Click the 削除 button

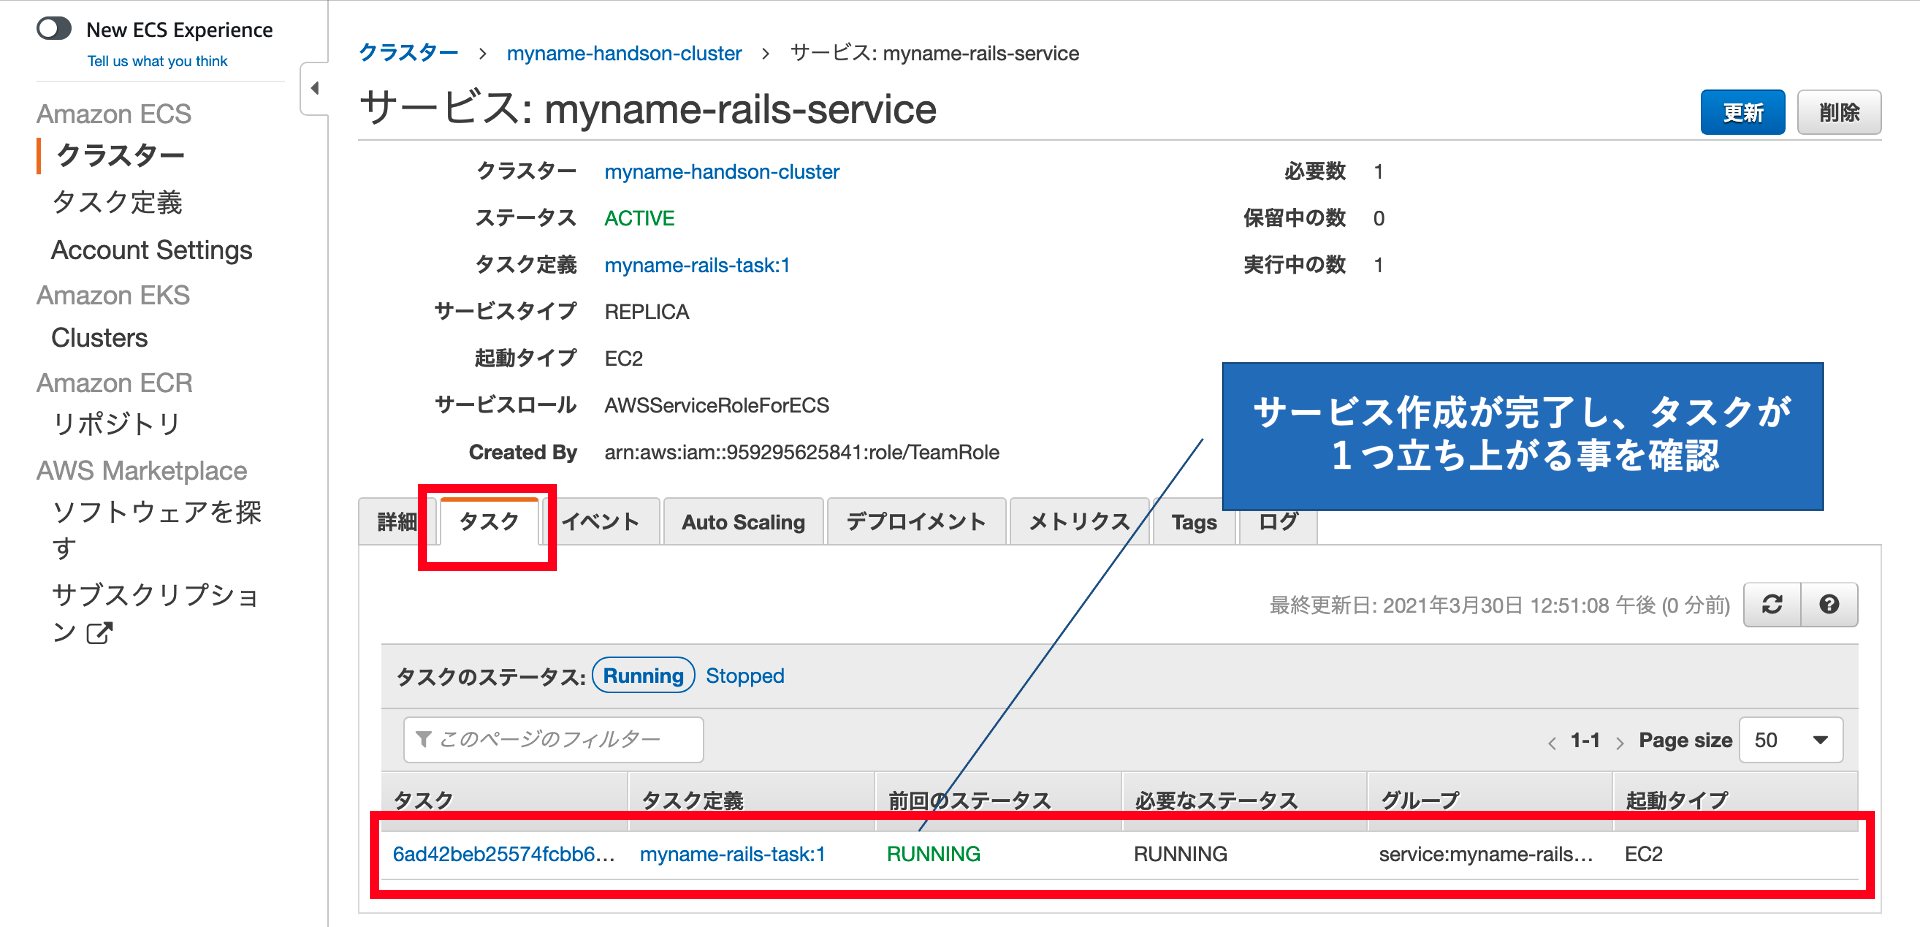pos(1839,112)
